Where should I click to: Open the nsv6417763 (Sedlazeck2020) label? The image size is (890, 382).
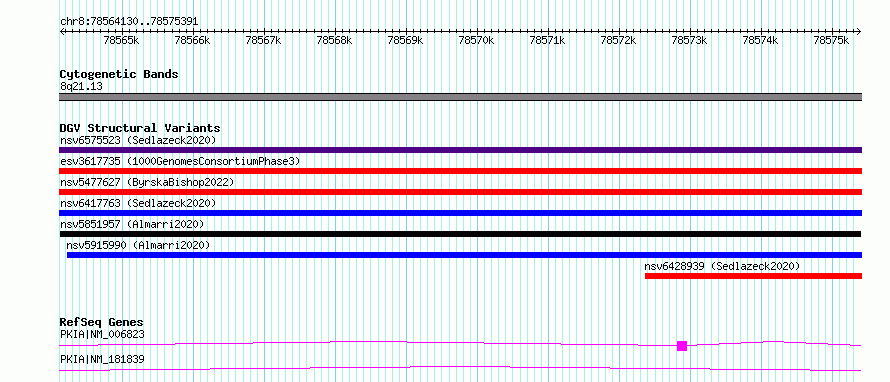pos(138,203)
